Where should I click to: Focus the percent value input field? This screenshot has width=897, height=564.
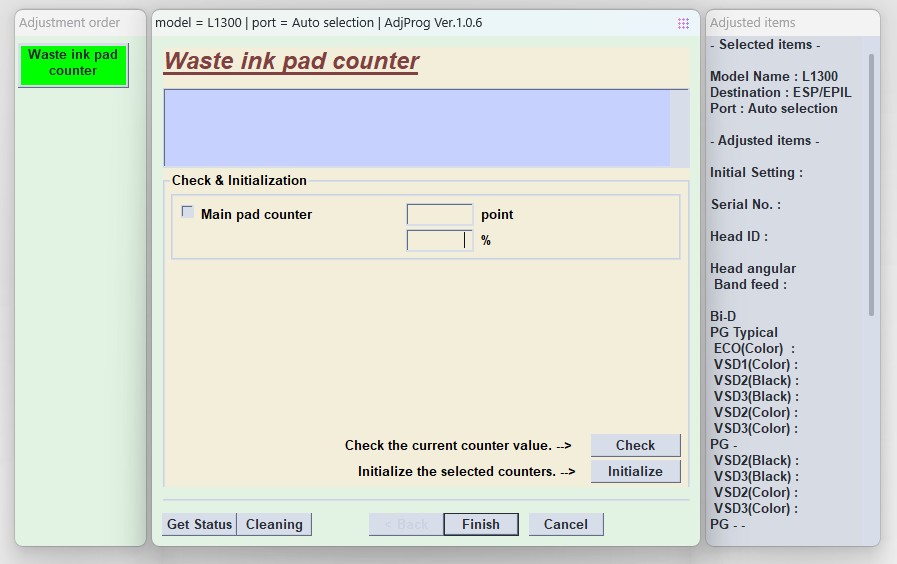tap(439, 240)
